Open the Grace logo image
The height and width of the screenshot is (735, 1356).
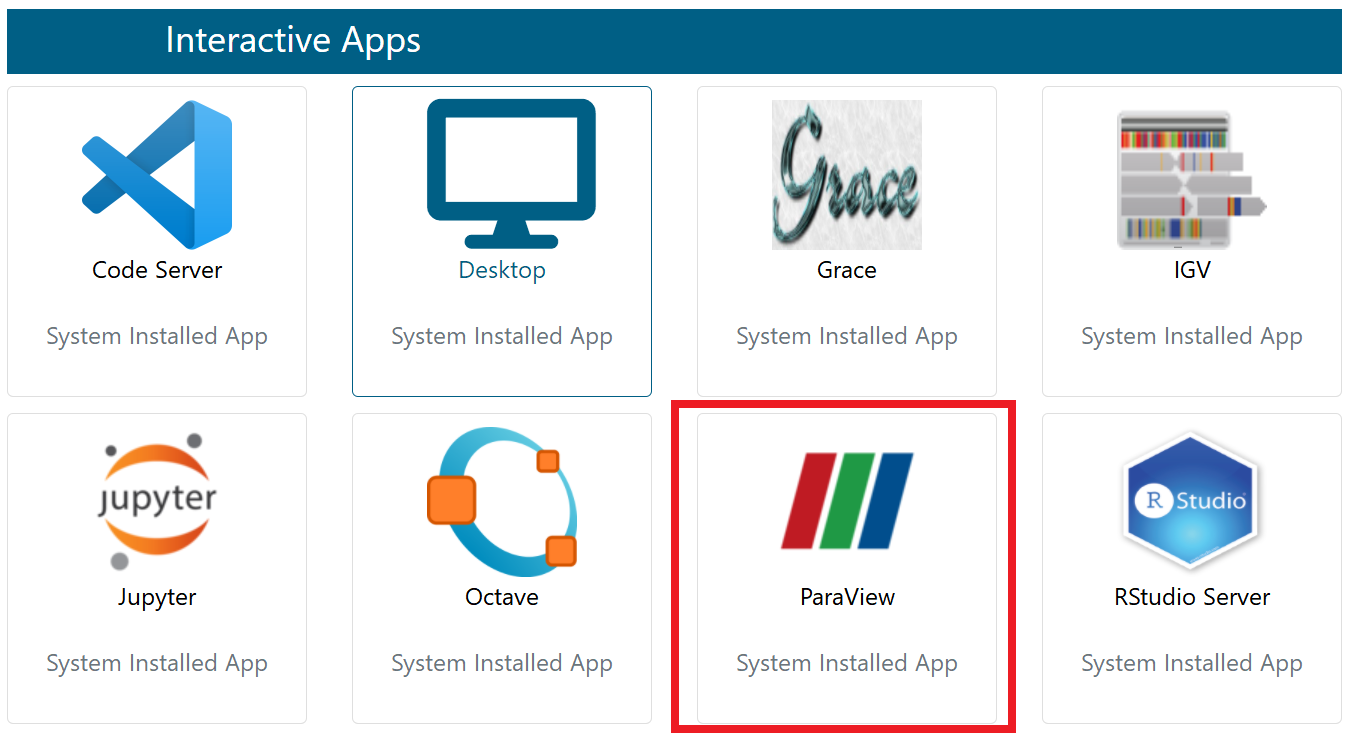tap(847, 175)
